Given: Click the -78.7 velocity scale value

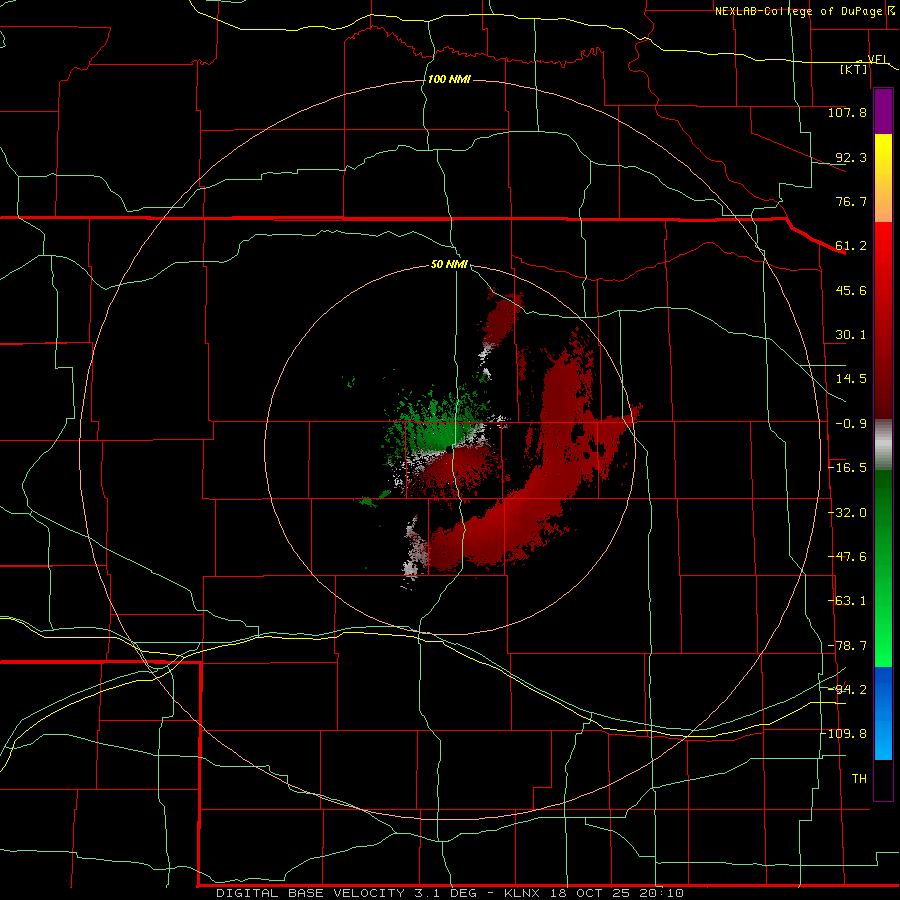Looking at the screenshot, I should click(847, 646).
